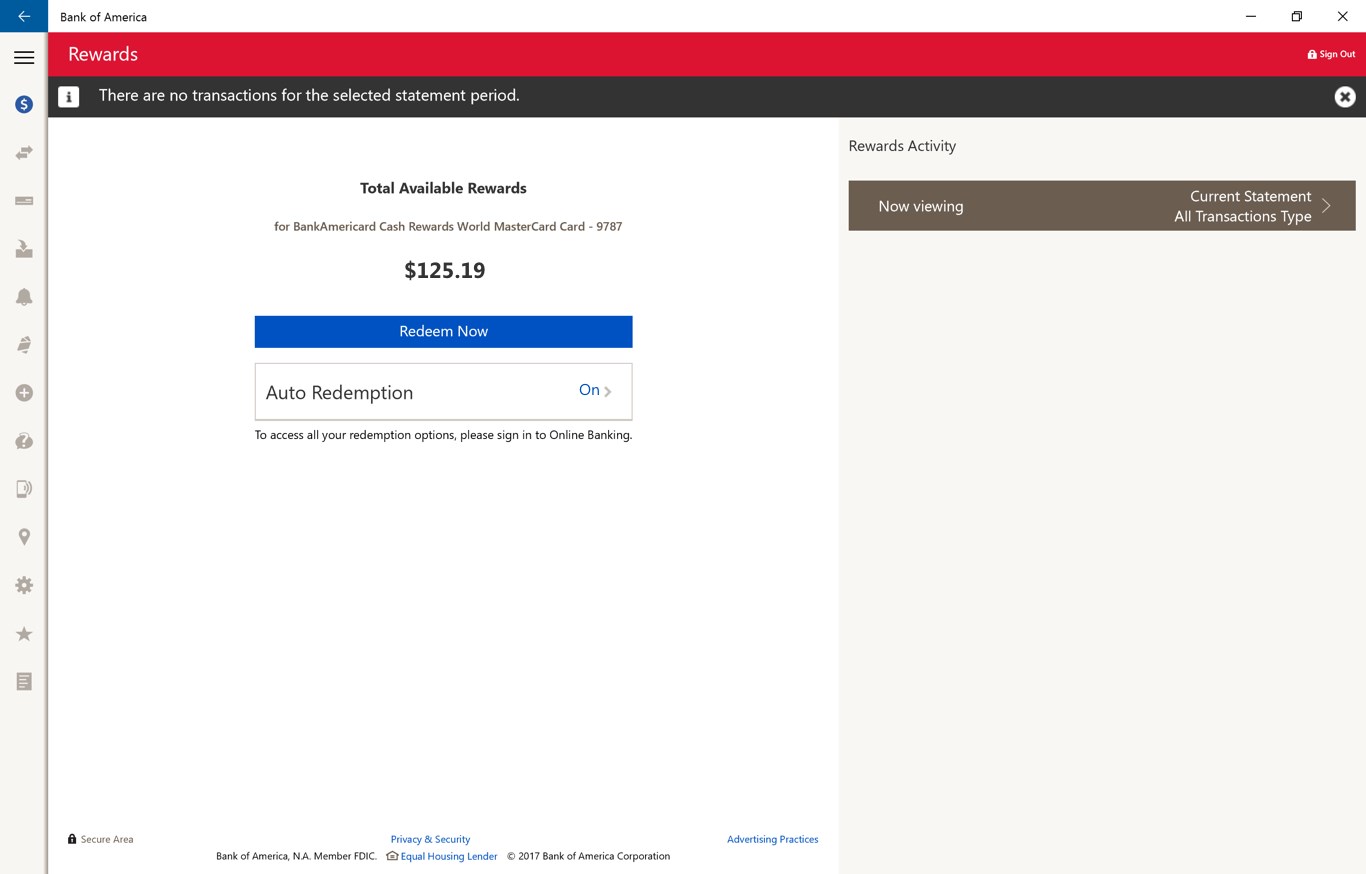Click the plus circle icon in sidebar

click(x=24, y=393)
